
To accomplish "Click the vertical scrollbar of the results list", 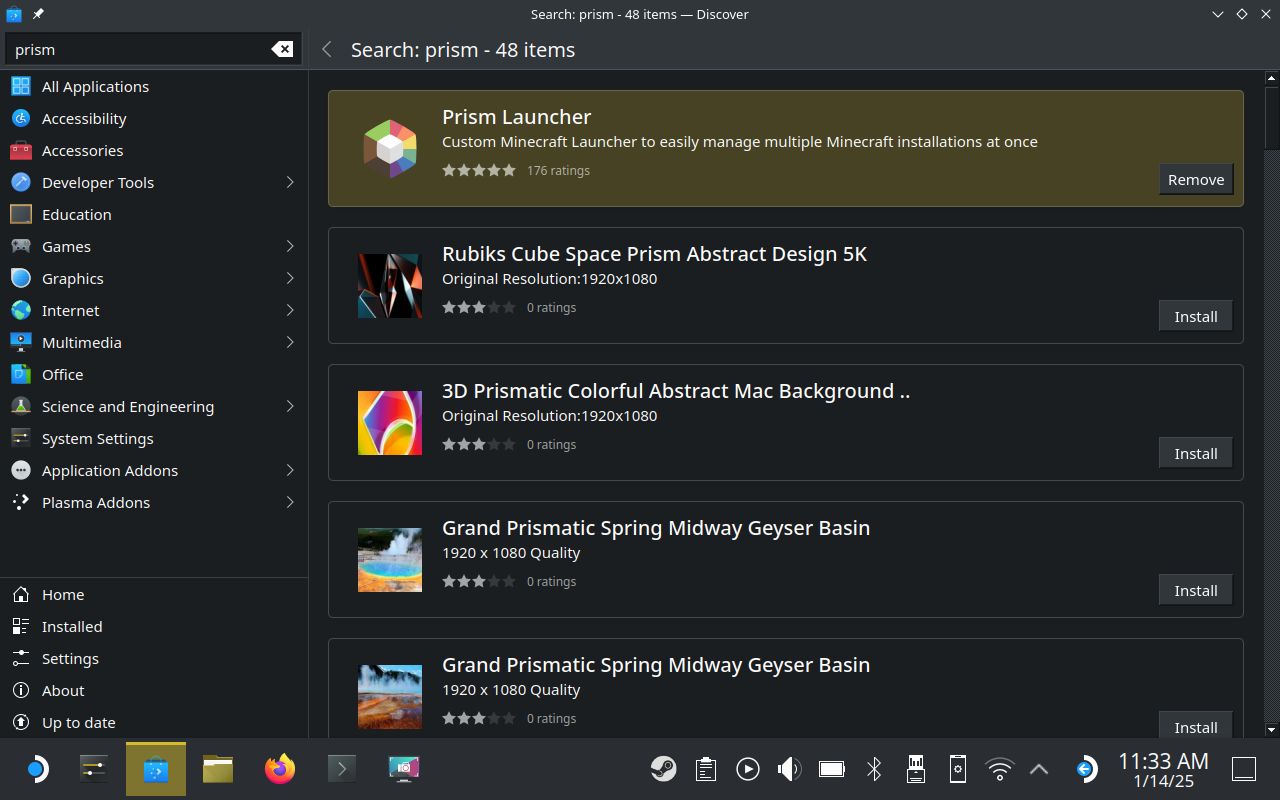I will coord(1271,300).
